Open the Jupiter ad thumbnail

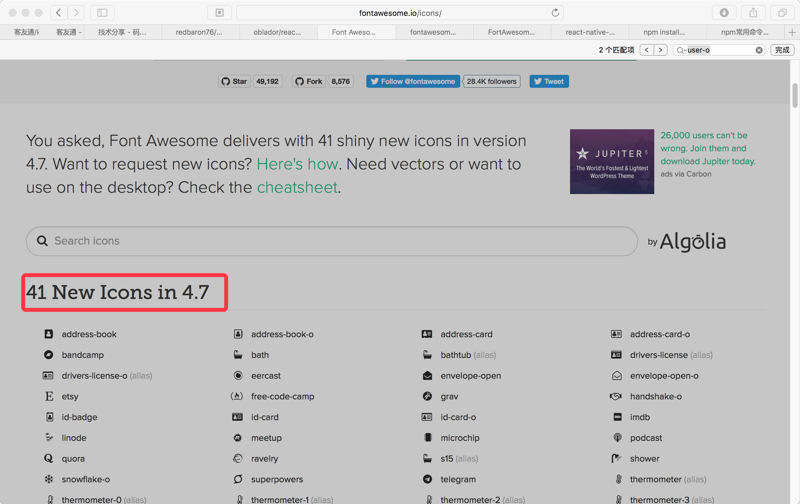point(612,161)
